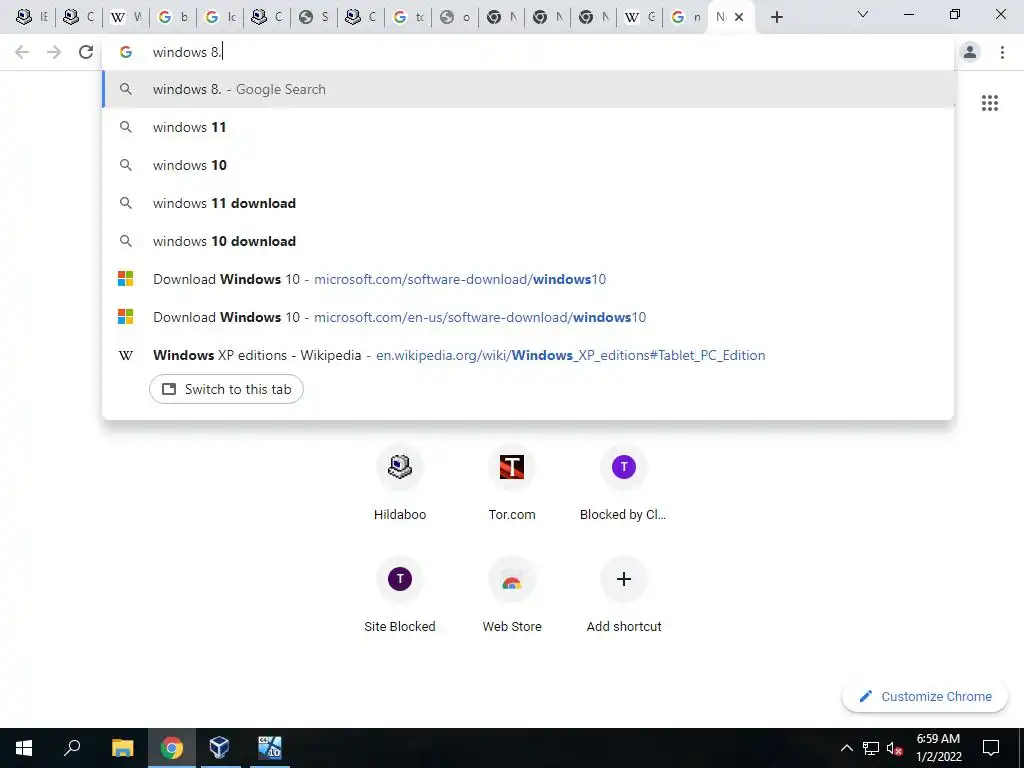Open the network tray icon
Image resolution: width=1024 pixels, height=768 pixels.
pyautogui.click(x=871, y=748)
